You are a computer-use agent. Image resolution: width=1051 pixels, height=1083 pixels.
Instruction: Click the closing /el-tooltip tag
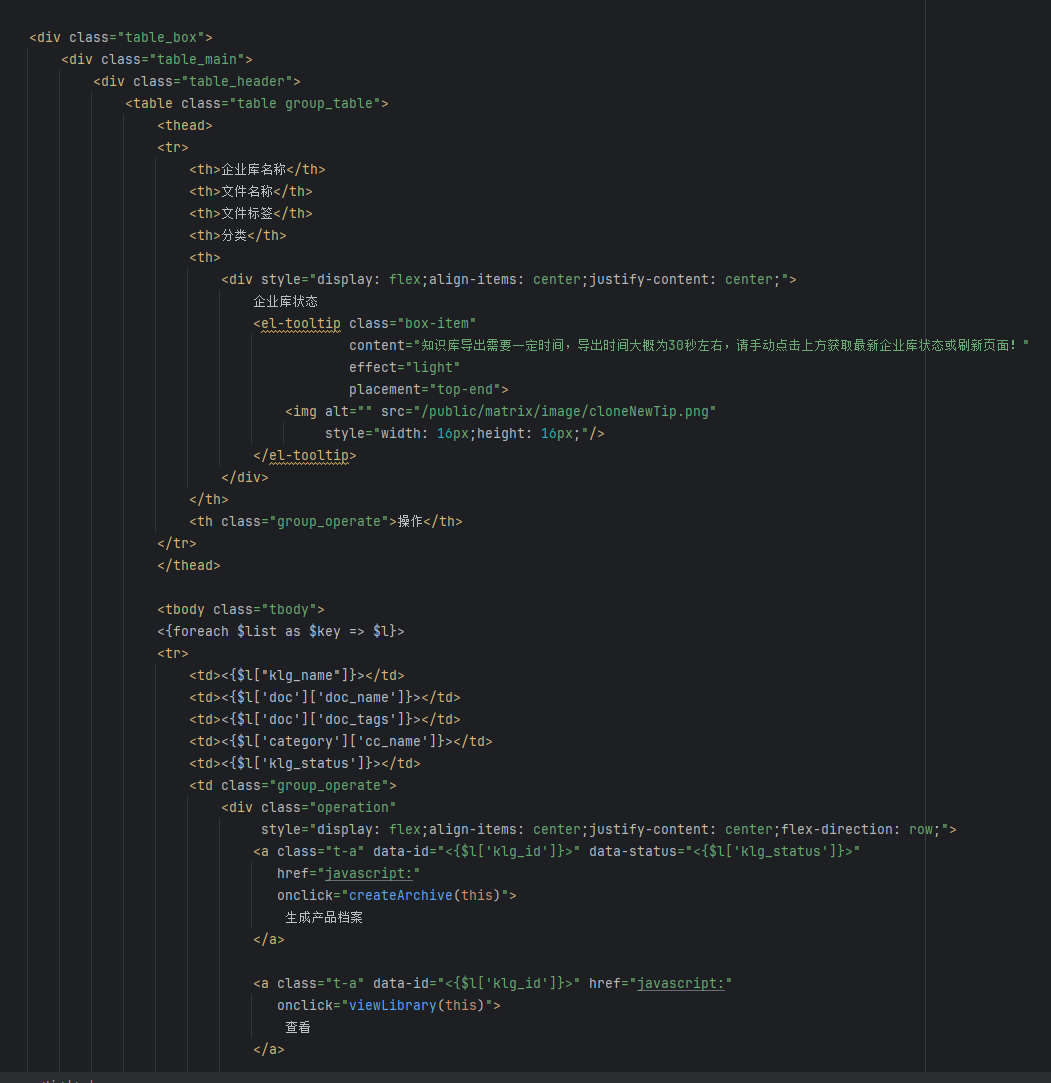coord(305,456)
